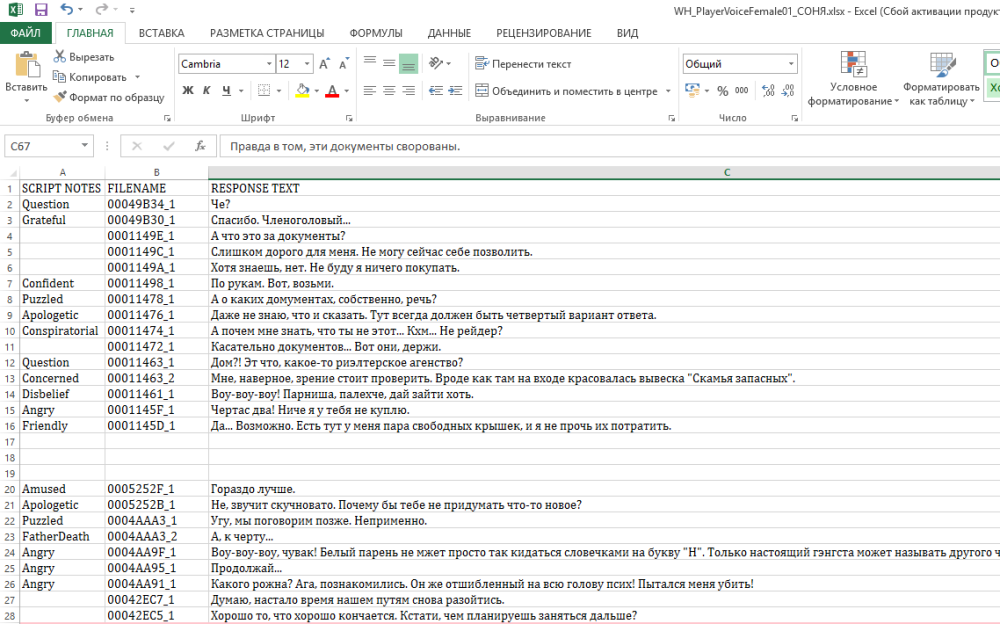Open accounting number format button
The height and width of the screenshot is (624, 1000).
[692, 90]
